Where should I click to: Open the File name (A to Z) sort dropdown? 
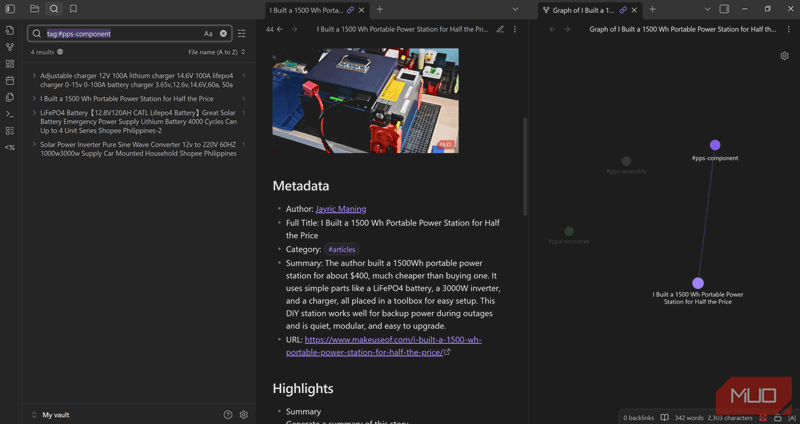216,52
